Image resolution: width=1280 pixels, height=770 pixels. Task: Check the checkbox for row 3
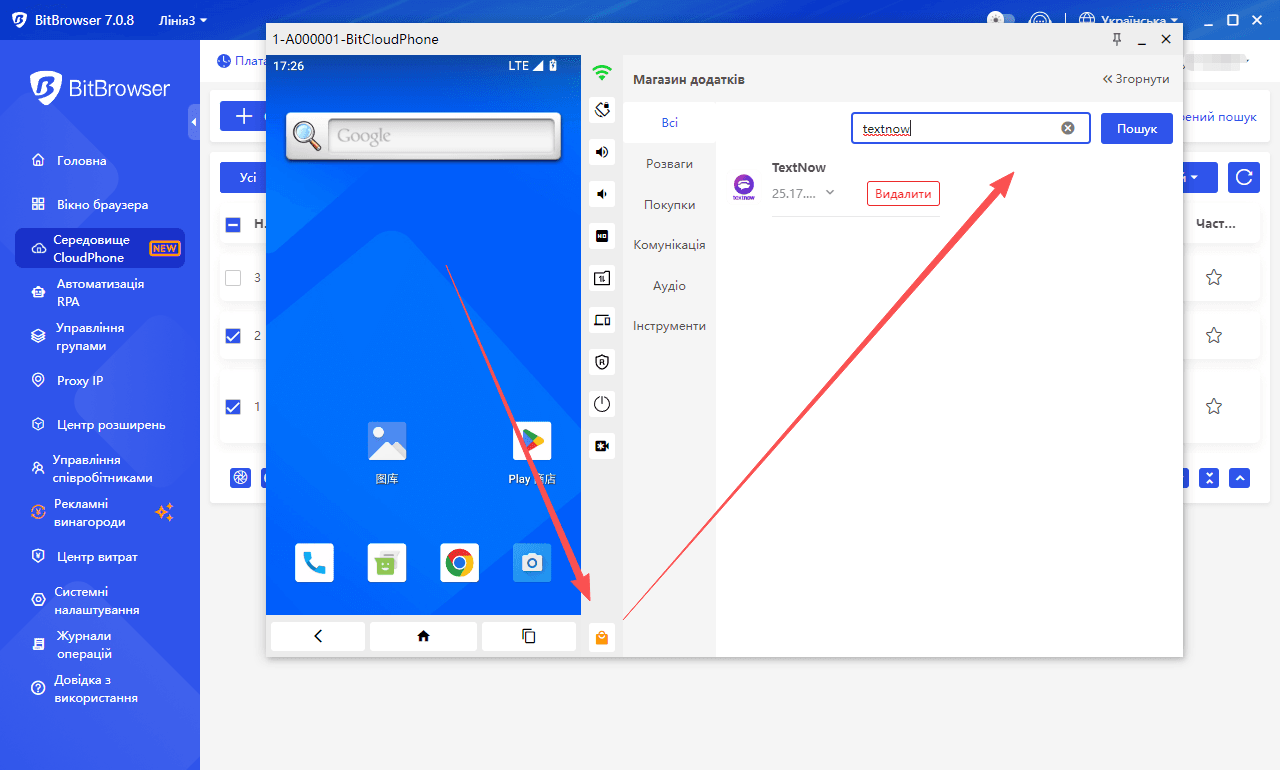(x=233, y=278)
